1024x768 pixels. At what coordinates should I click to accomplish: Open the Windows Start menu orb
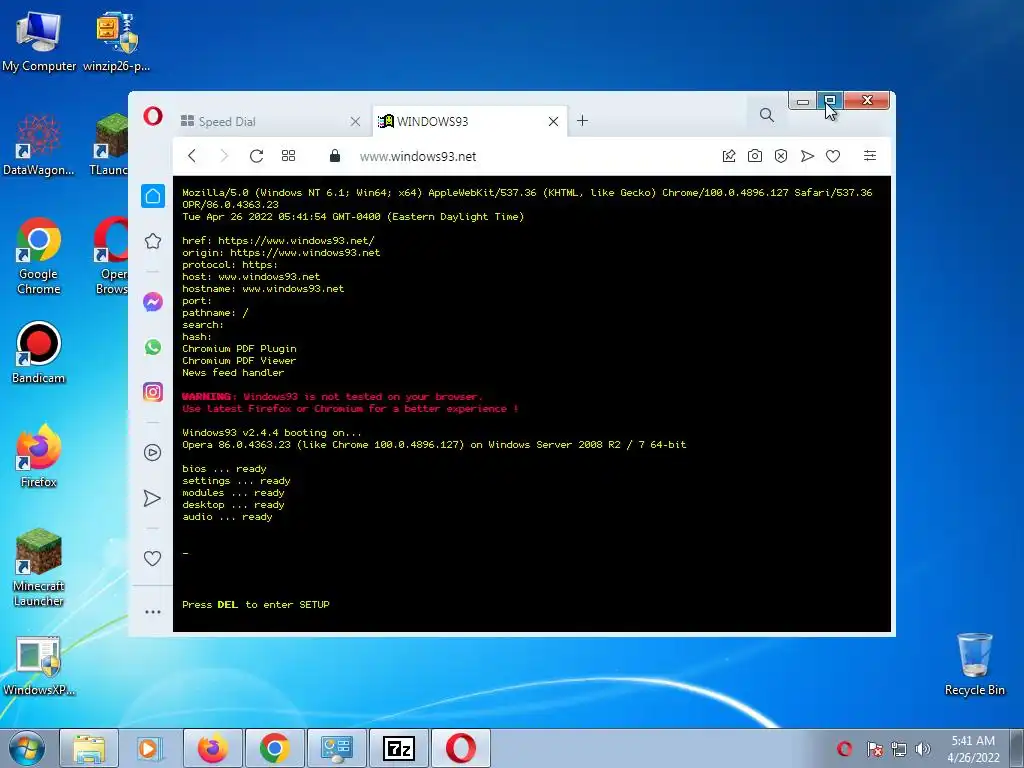point(27,748)
